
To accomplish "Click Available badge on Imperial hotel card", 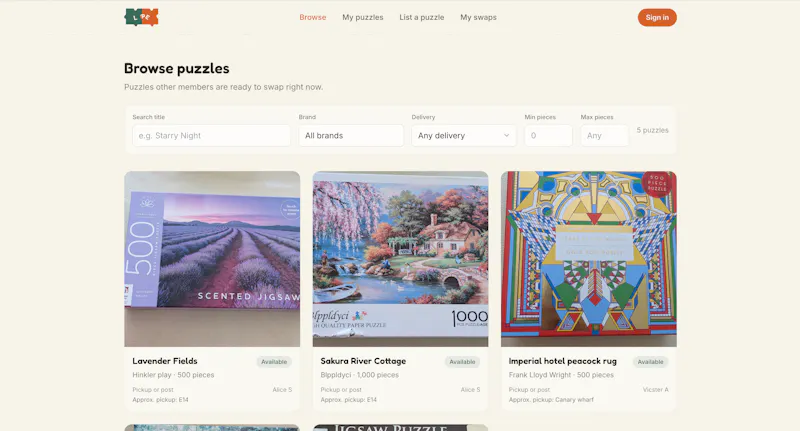I will [x=651, y=362].
